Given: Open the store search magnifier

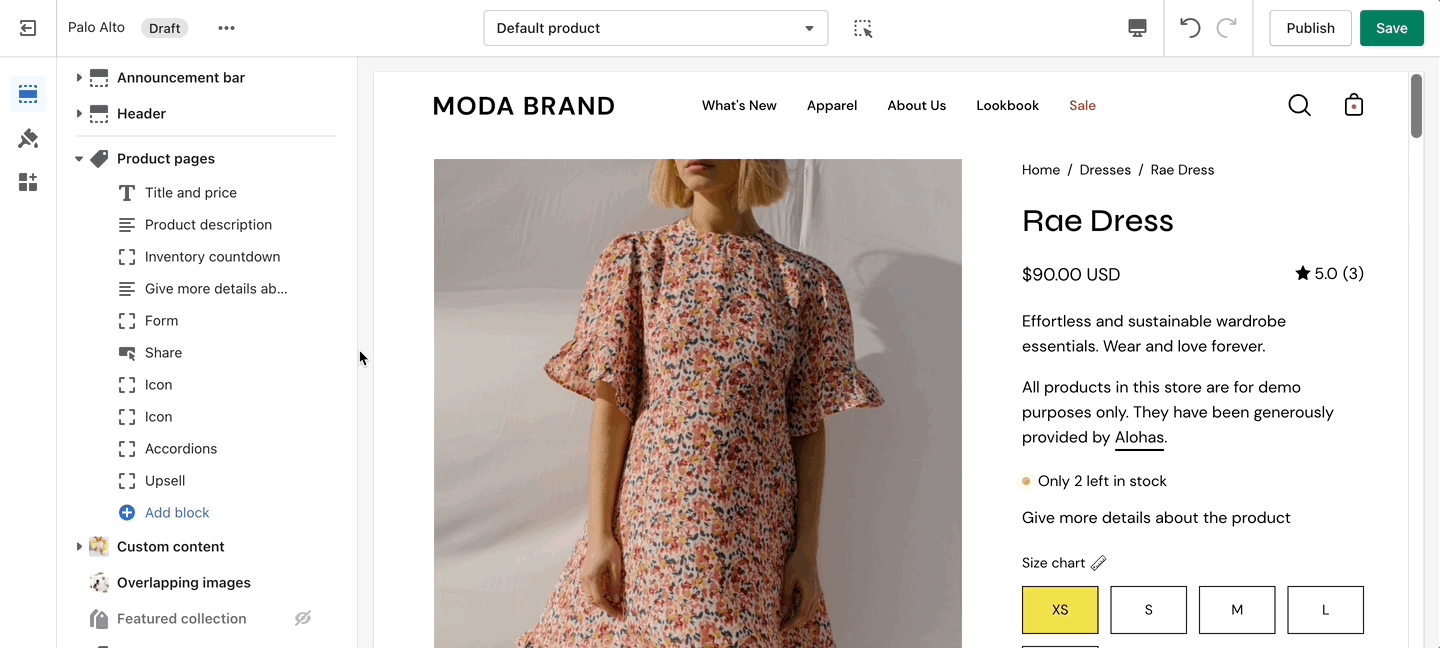Looking at the screenshot, I should (x=1299, y=105).
